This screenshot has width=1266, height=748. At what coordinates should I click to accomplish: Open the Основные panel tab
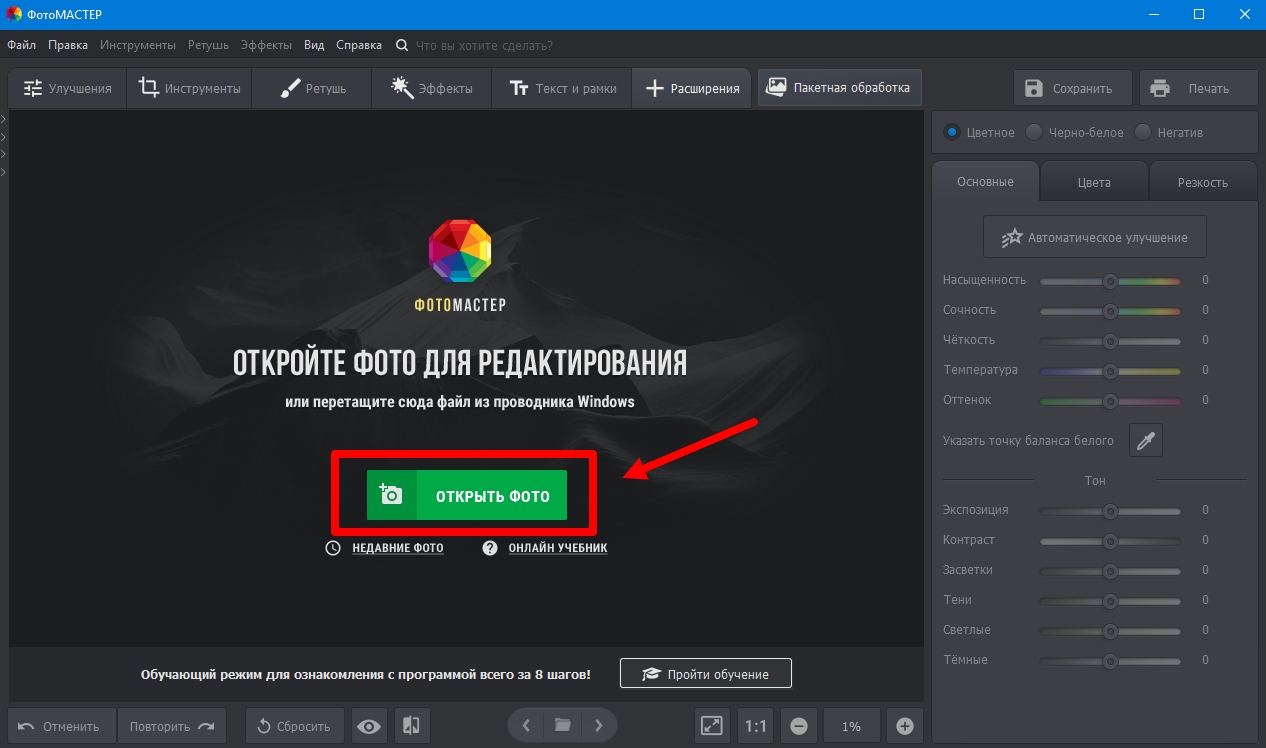985,181
